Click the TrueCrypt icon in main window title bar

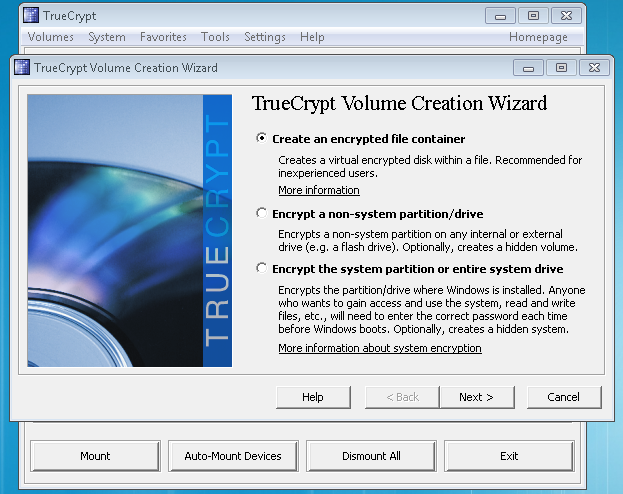click(x=31, y=15)
